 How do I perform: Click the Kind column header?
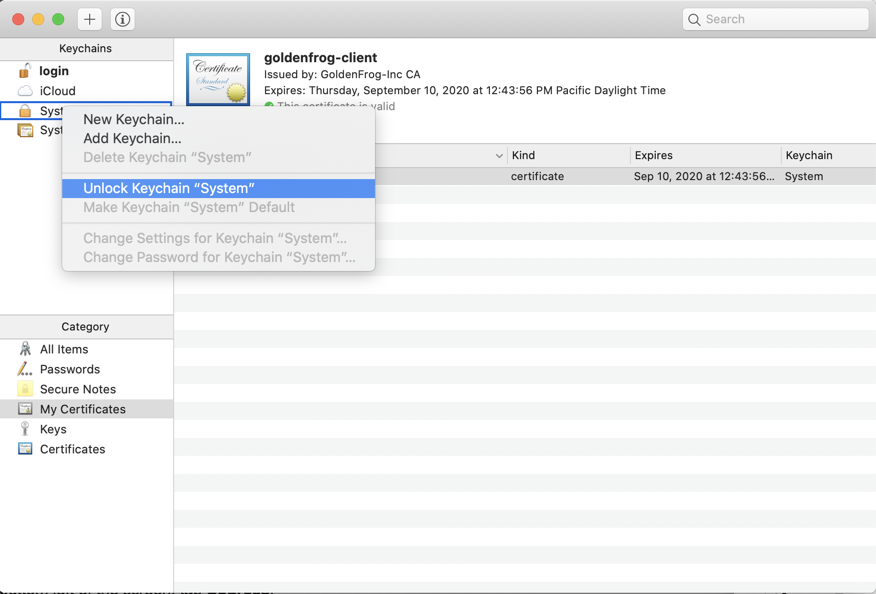[x=569, y=155]
